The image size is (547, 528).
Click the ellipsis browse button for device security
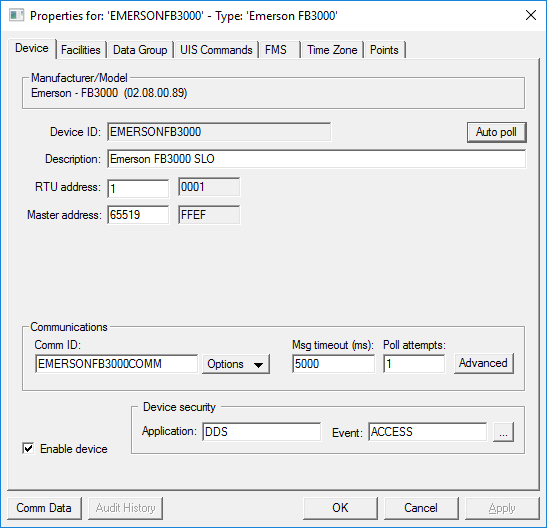[503, 432]
